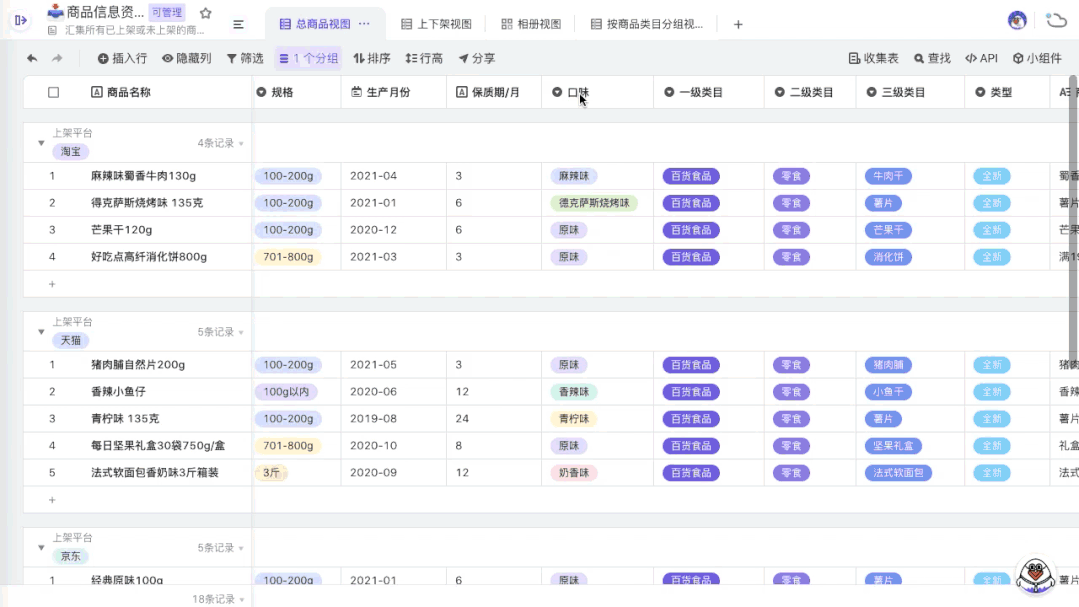Click the undo arrow icon
This screenshot has width=1079, height=607.
point(31,58)
